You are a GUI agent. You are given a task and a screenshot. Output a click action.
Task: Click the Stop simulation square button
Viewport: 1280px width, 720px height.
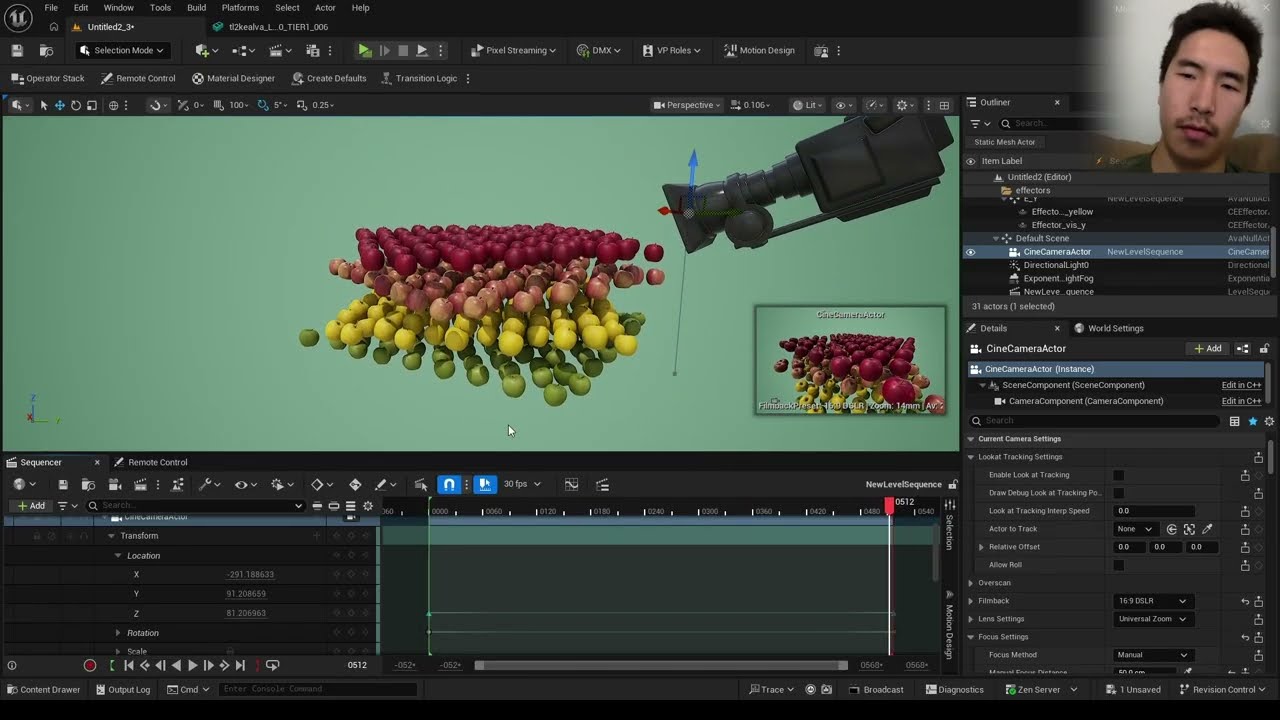point(403,50)
